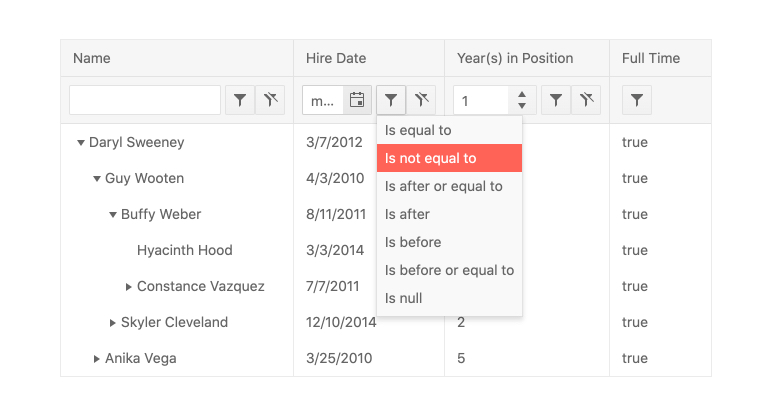Click the Years in Position filter operator icon

(x=555, y=100)
